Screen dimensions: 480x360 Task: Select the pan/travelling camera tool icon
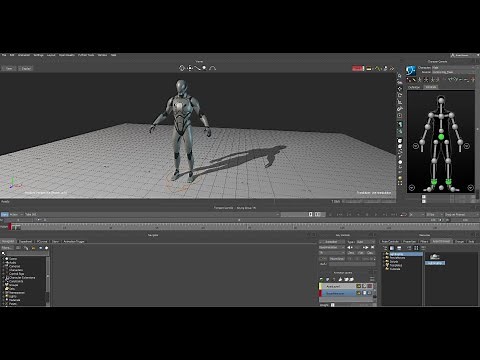click(190, 68)
